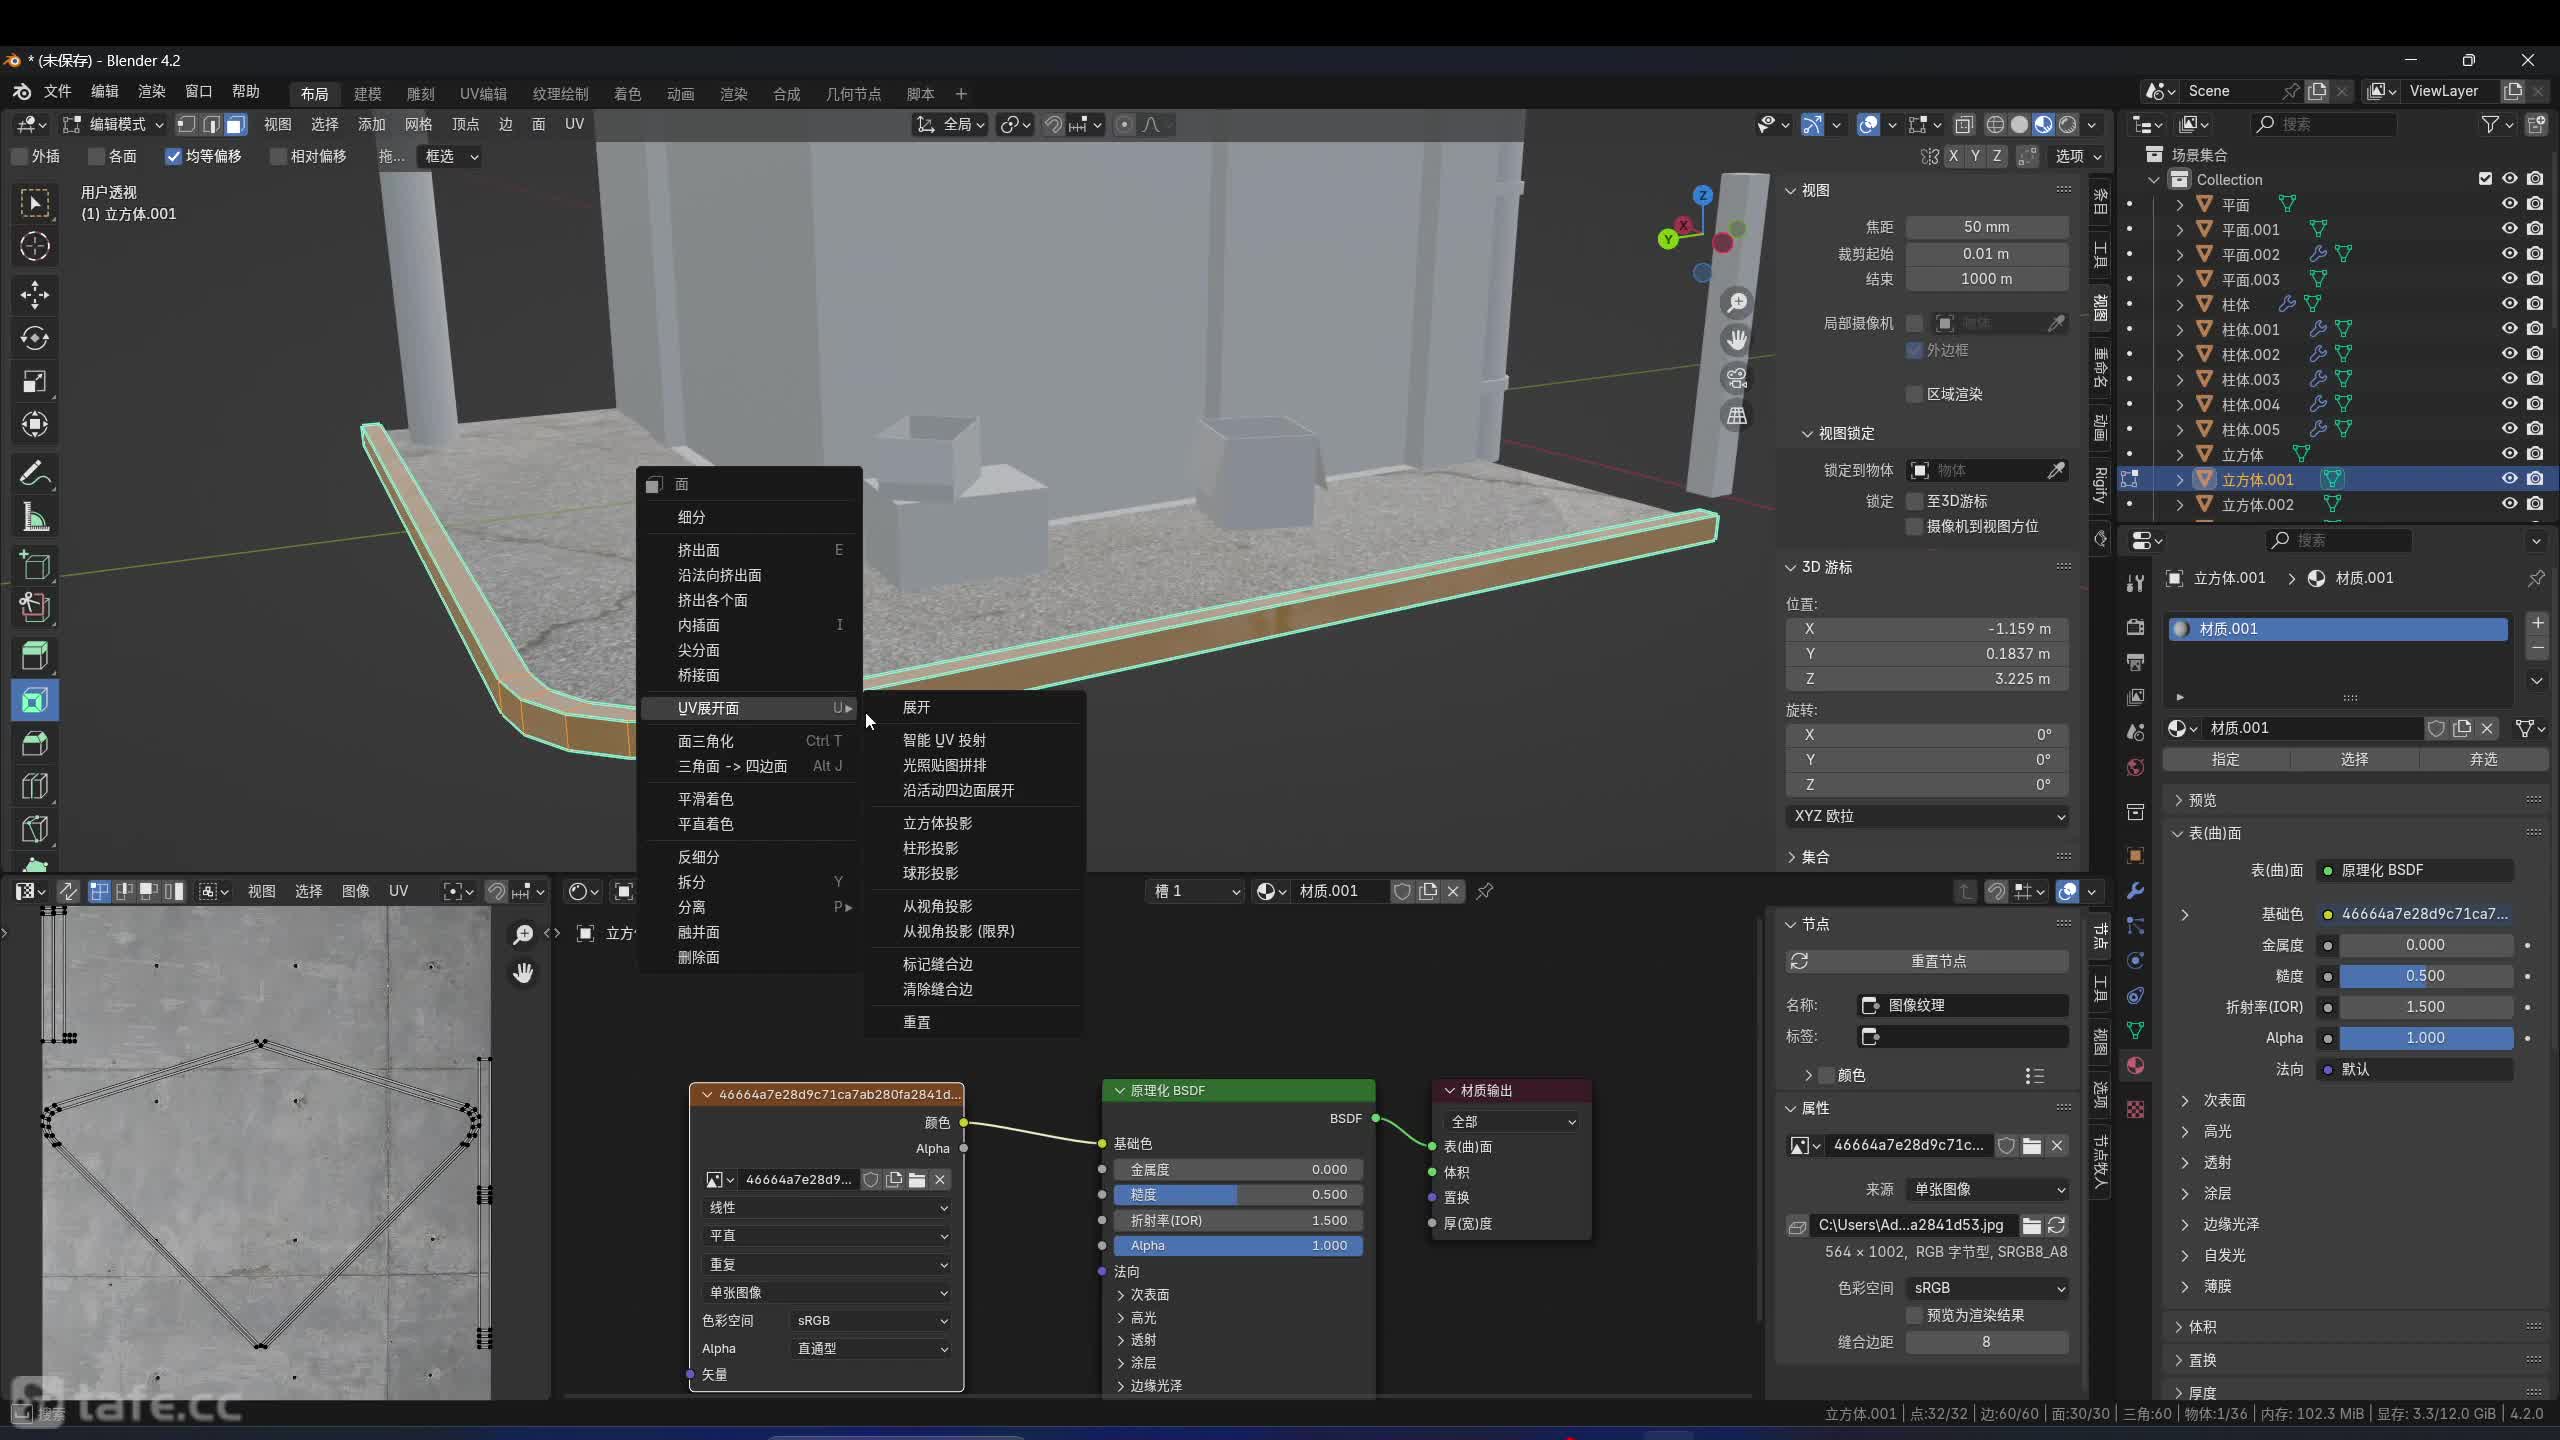Choose 内插面 from the face menu
2560x1440 pixels.
751,625
